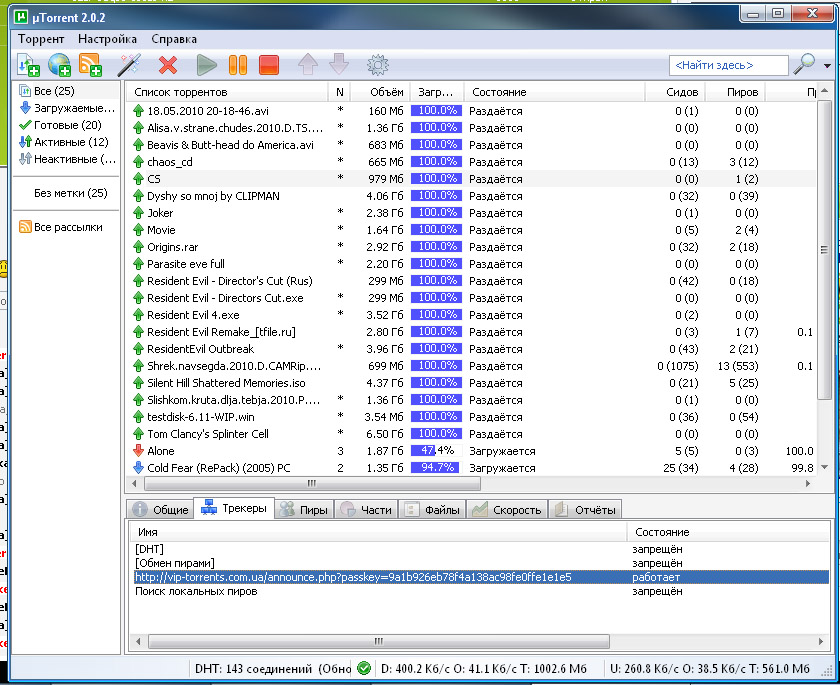
Task: Open the Настройка menu
Action: (107, 39)
